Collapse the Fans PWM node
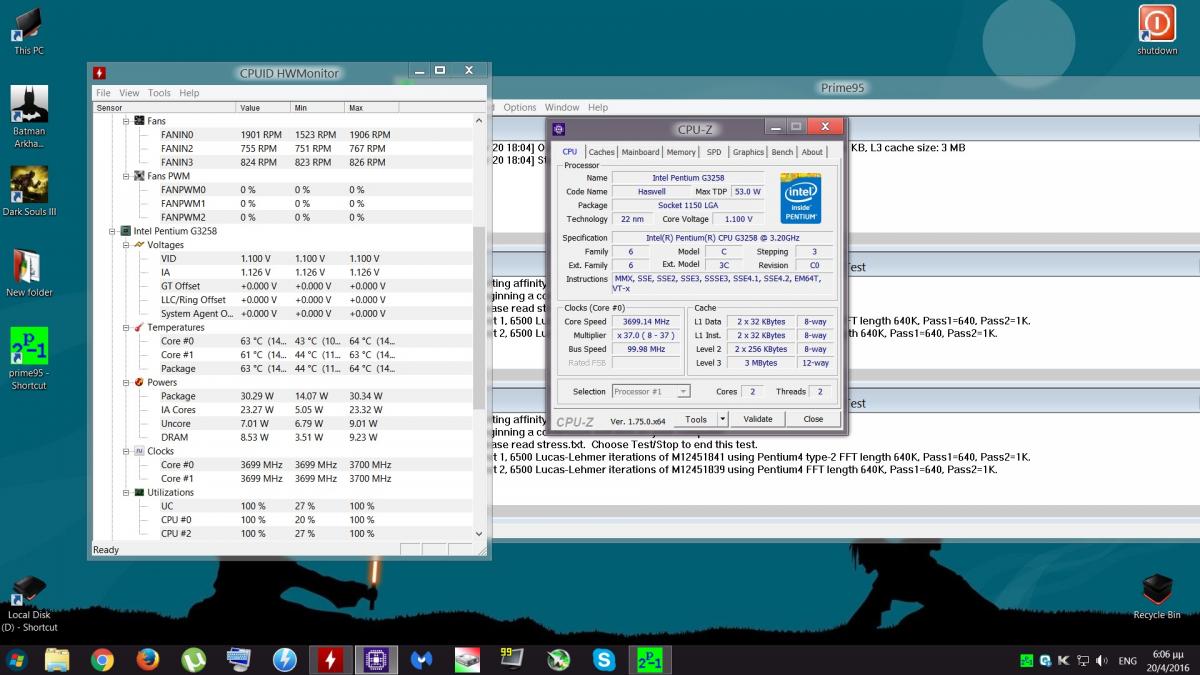This screenshot has width=1200, height=675. click(x=126, y=176)
